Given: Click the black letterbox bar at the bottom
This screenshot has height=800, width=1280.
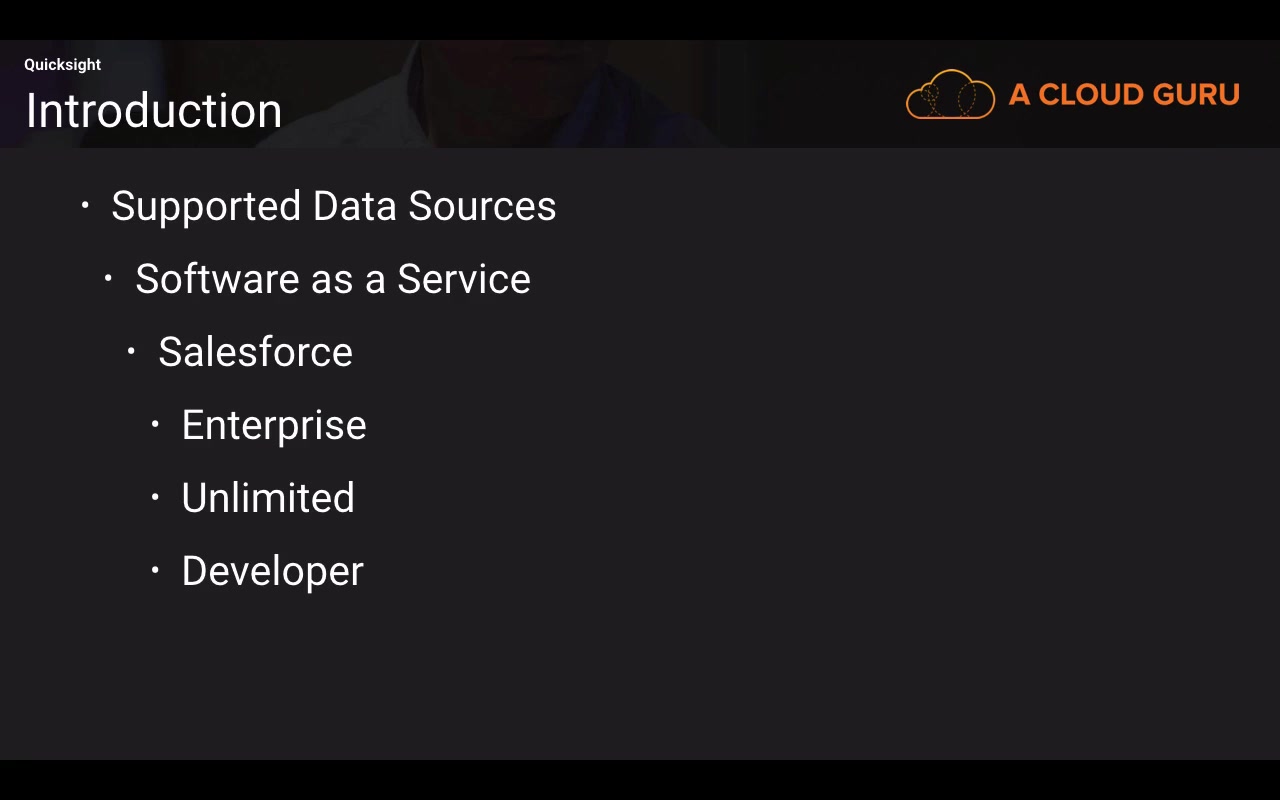Looking at the screenshot, I should pyautogui.click(x=640, y=780).
